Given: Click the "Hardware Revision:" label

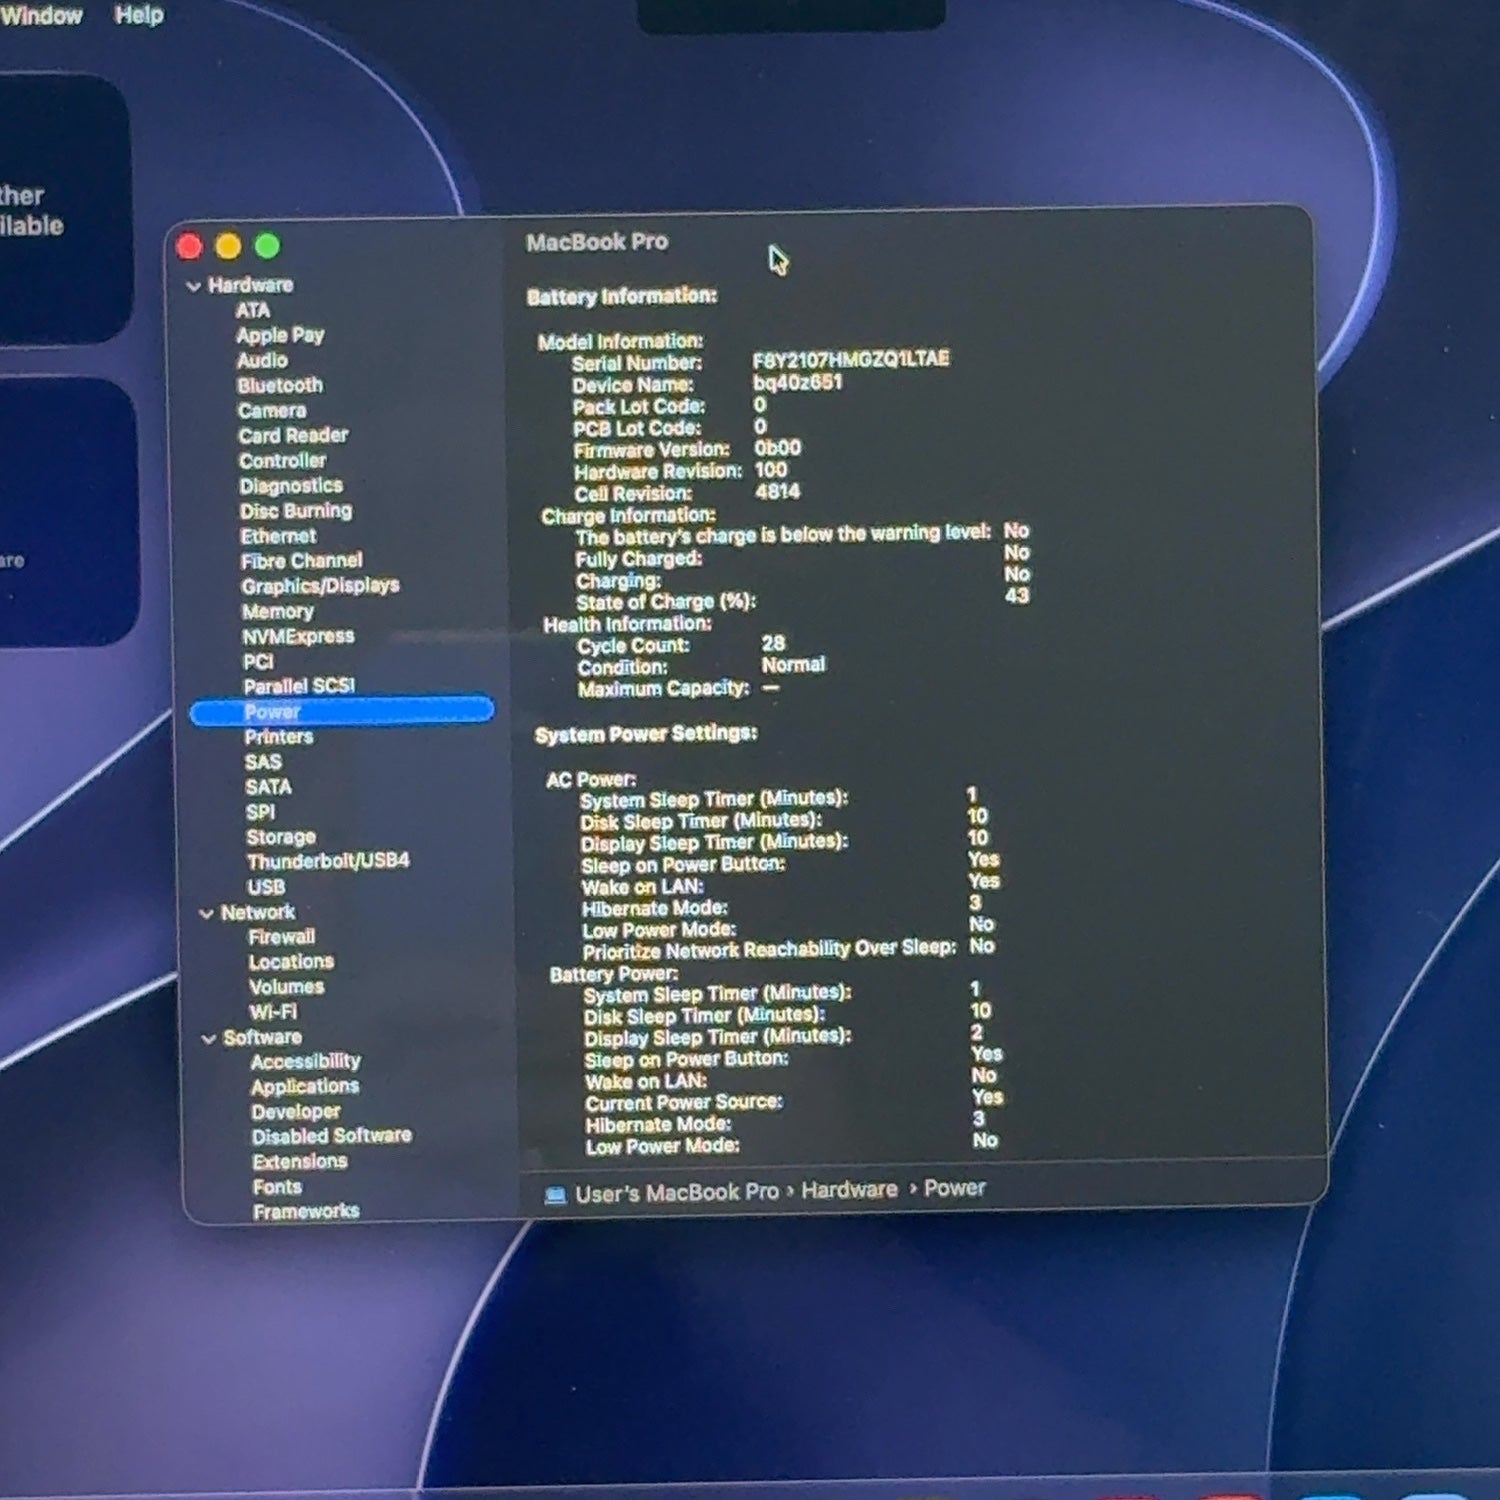Looking at the screenshot, I should [x=659, y=472].
